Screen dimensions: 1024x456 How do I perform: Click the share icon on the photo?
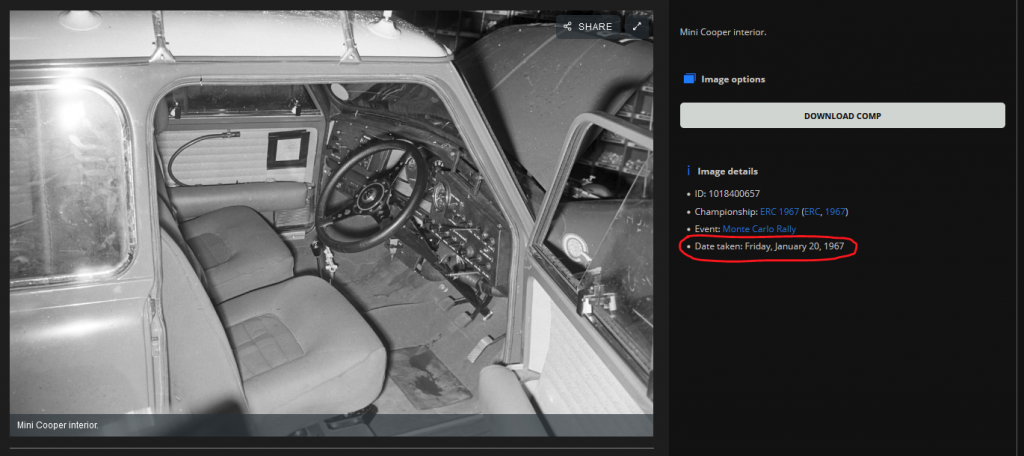pos(568,27)
